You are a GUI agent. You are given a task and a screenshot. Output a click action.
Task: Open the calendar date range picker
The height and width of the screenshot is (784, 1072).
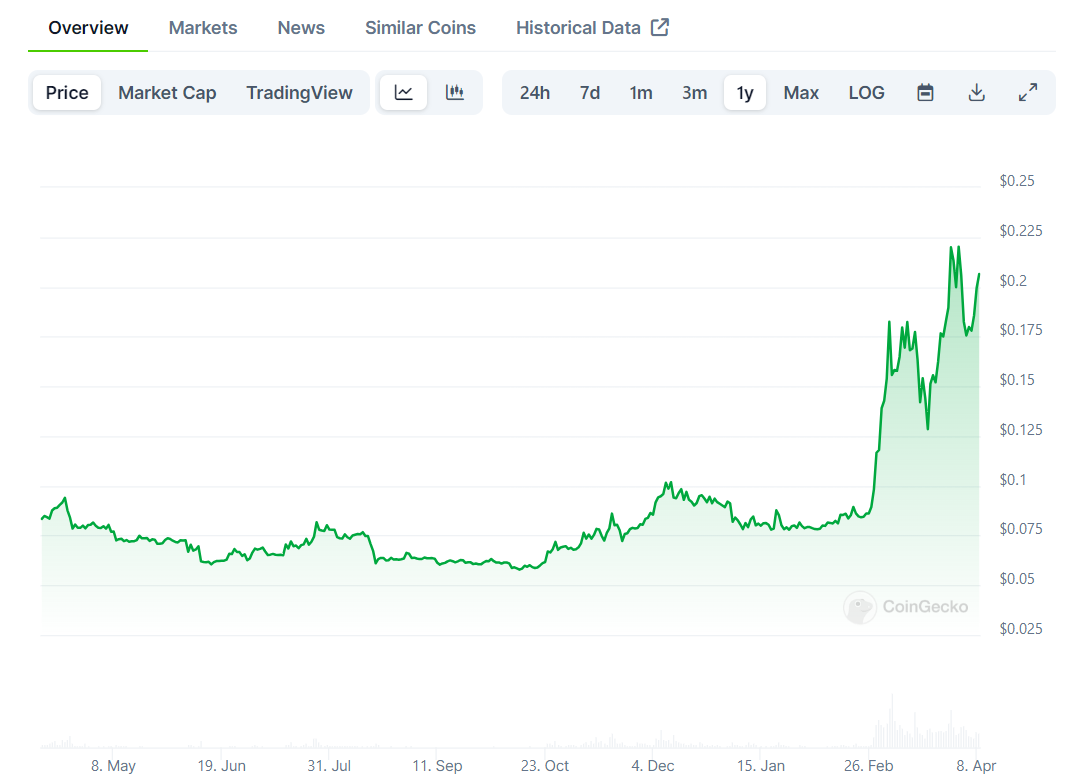pyautogui.click(x=926, y=93)
